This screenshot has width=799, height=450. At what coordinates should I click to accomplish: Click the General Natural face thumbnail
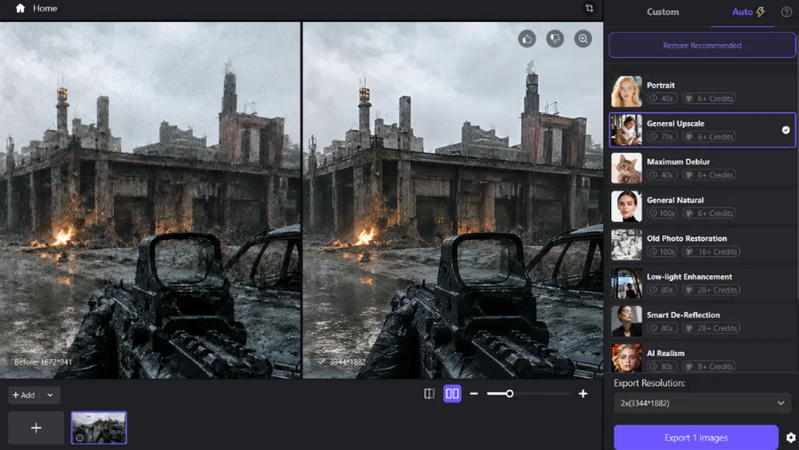(x=626, y=206)
